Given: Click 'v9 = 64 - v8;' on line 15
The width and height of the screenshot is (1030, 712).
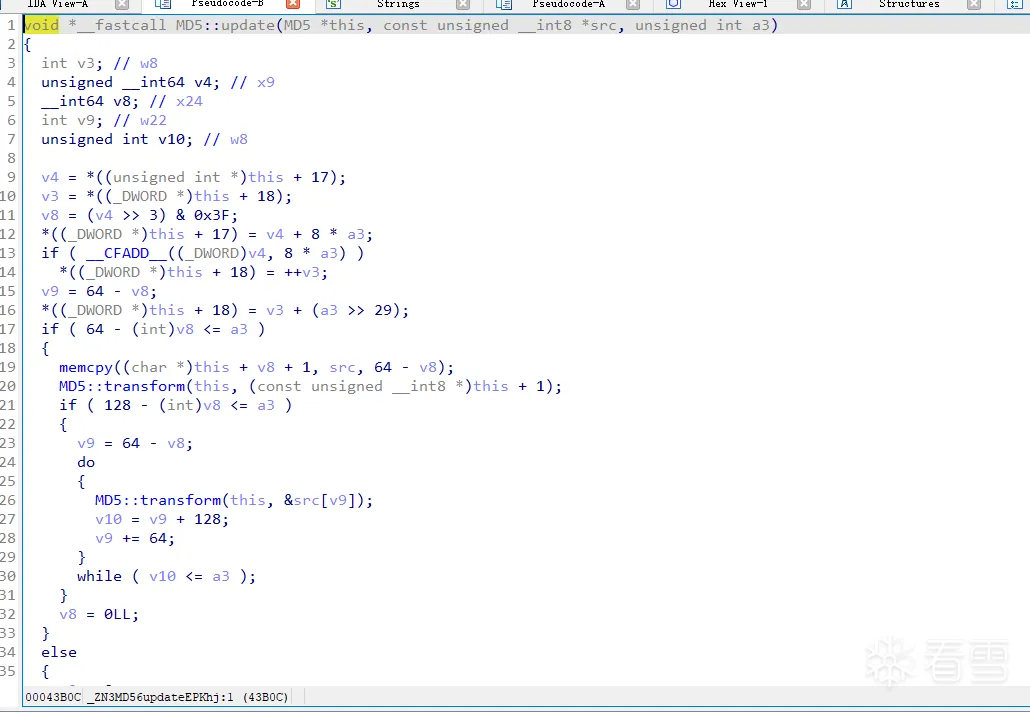Looking at the screenshot, I should (x=99, y=292).
